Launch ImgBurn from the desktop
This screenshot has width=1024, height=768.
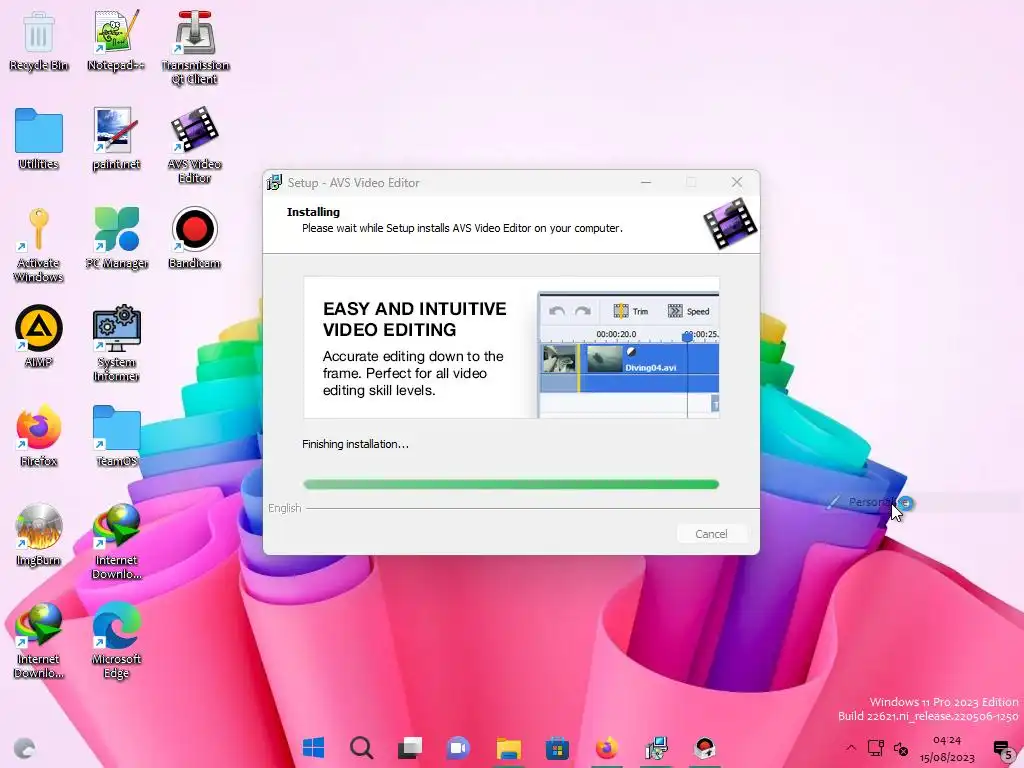[39, 535]
